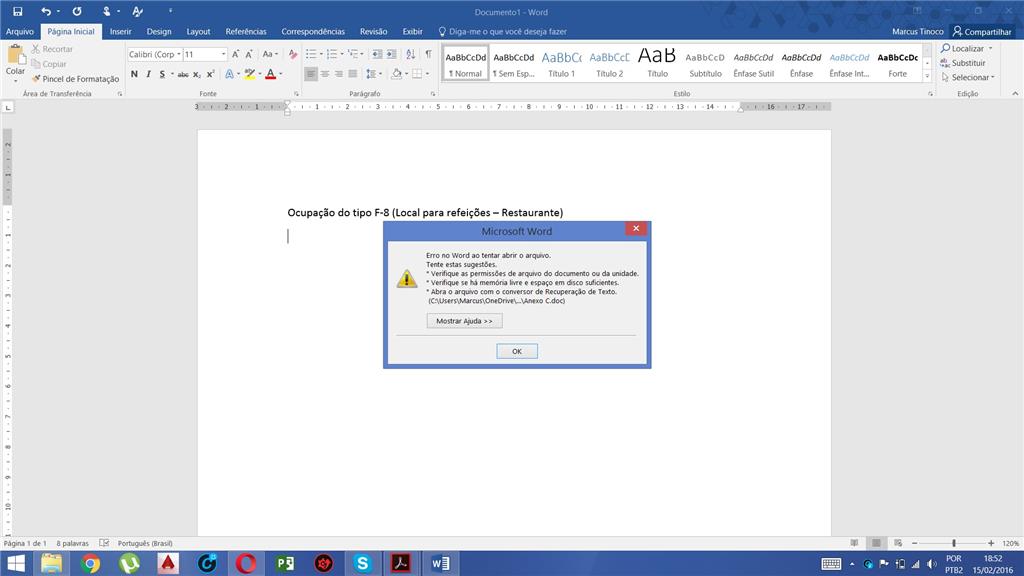
Task: Toggle italic (I) formatting
Action: click(148, 74)
